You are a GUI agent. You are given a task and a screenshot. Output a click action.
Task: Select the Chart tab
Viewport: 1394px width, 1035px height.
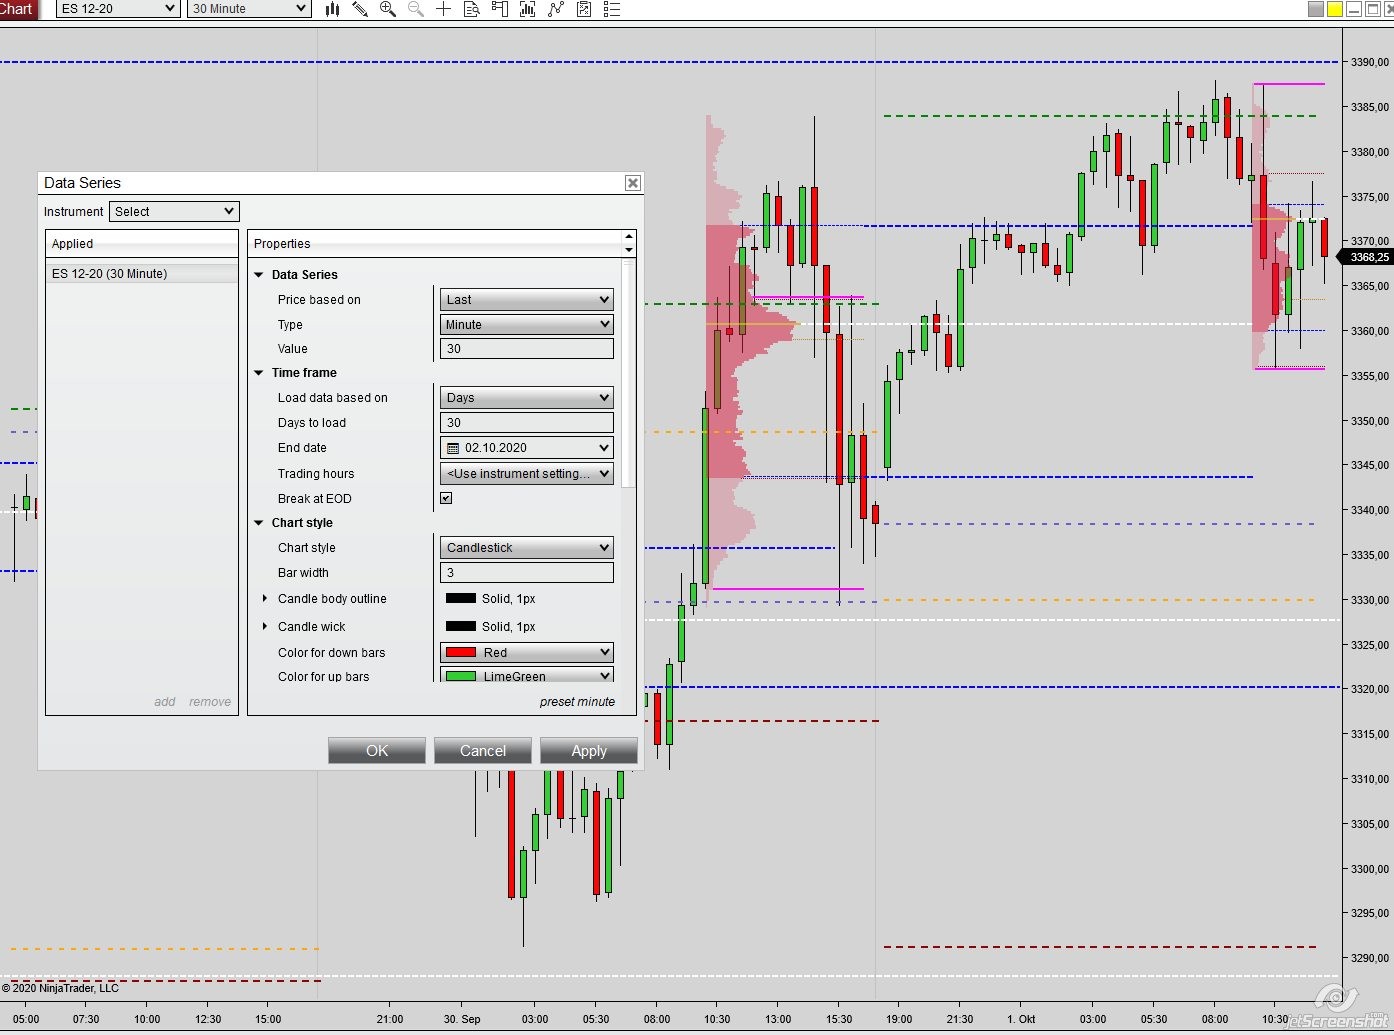(x=18, y=9)
